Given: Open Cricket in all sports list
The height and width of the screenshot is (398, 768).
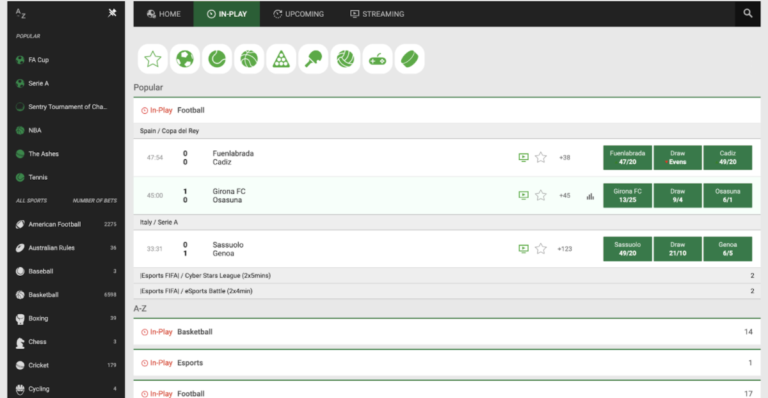Looking at the screenshot, I should 66,365.
